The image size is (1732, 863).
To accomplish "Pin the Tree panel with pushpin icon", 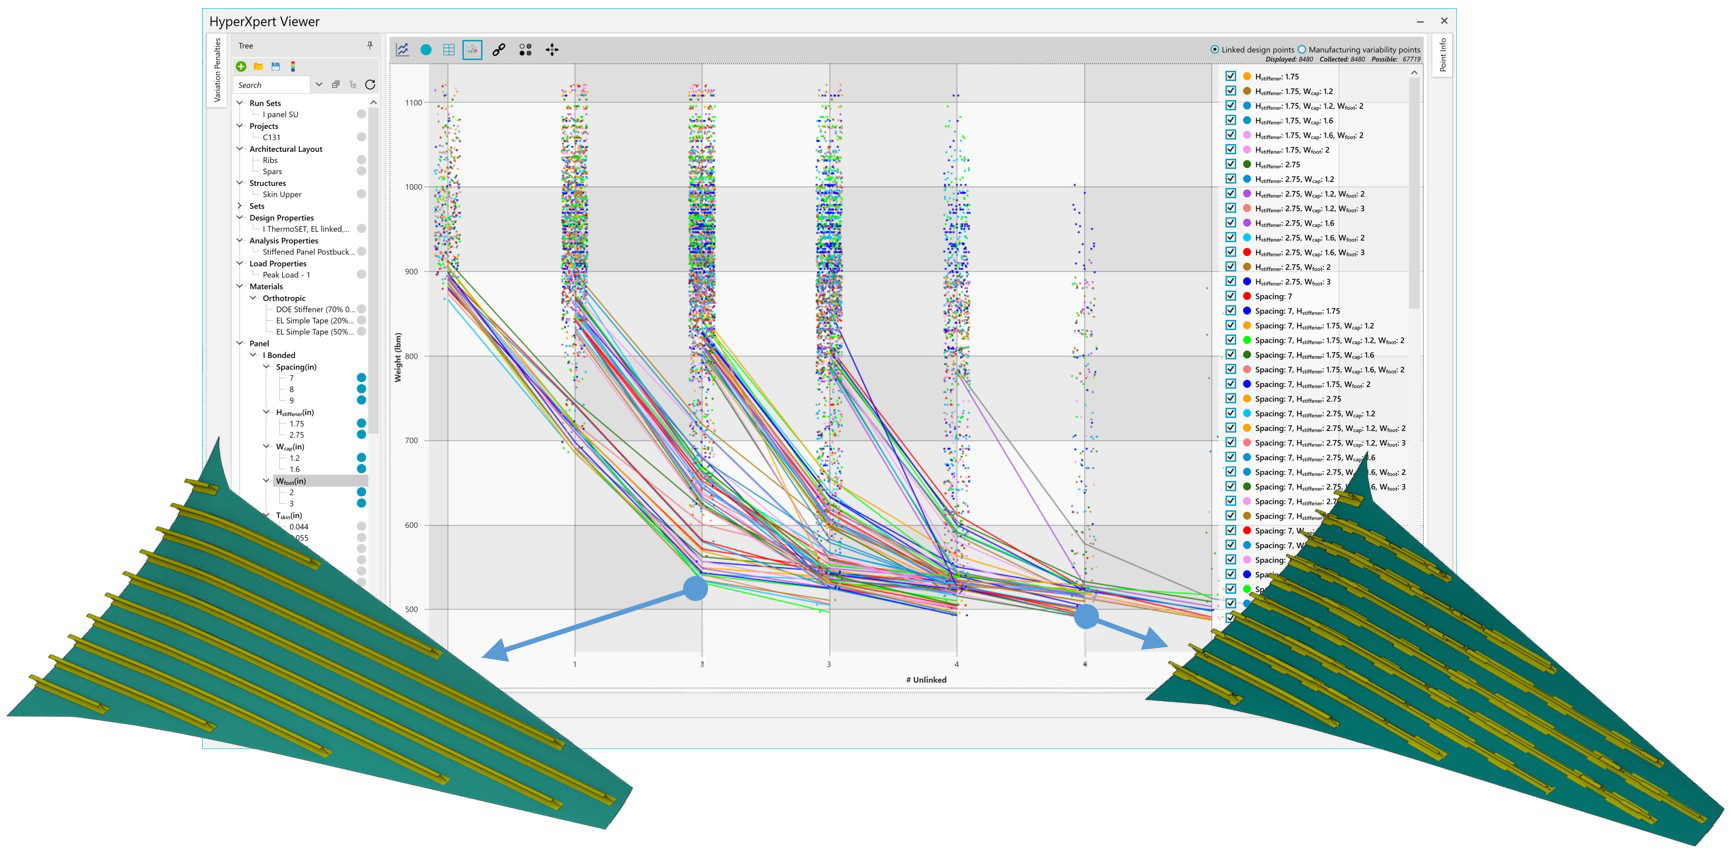I will [x=370, y=45].
